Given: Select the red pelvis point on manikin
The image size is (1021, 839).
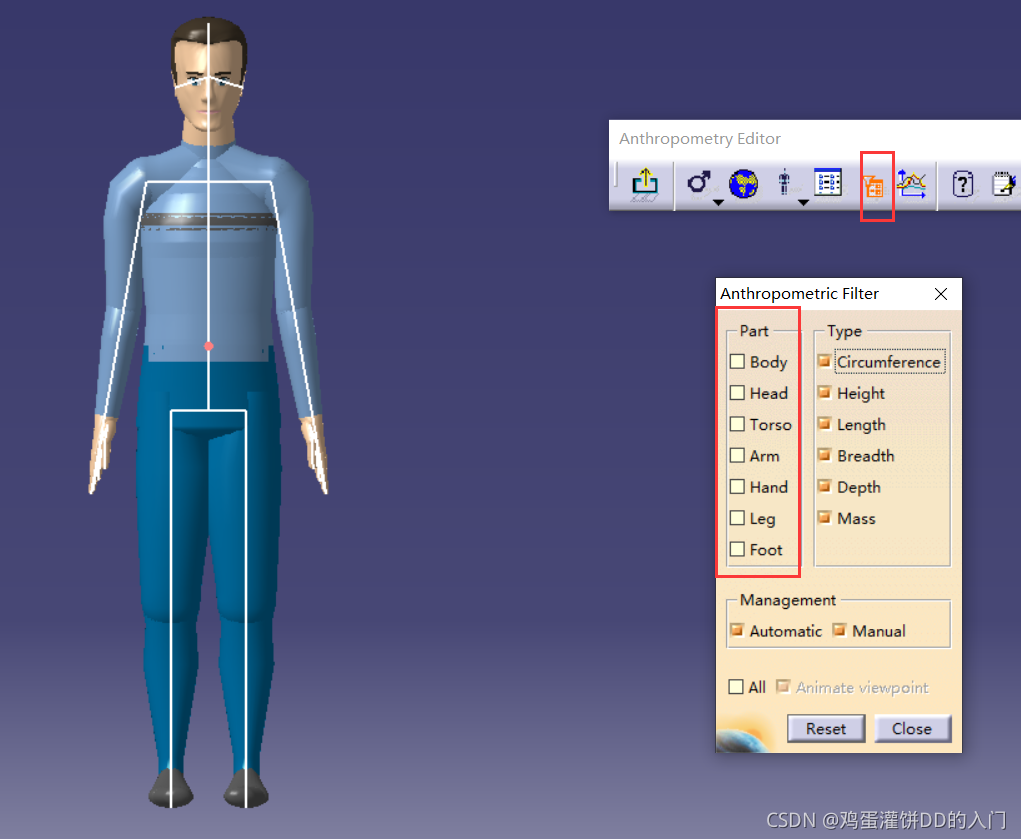Looking at the screenshot, I should click(208, 346).
